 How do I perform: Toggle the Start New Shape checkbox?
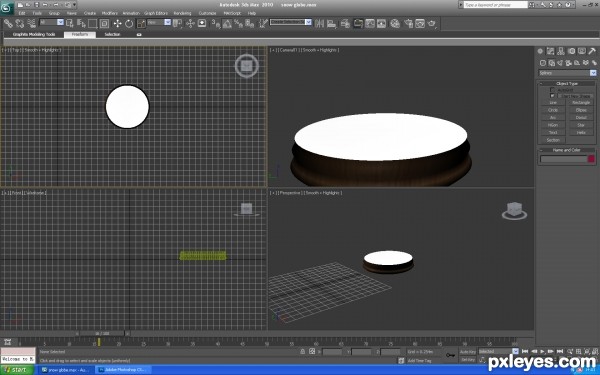(x=552, y=96)
